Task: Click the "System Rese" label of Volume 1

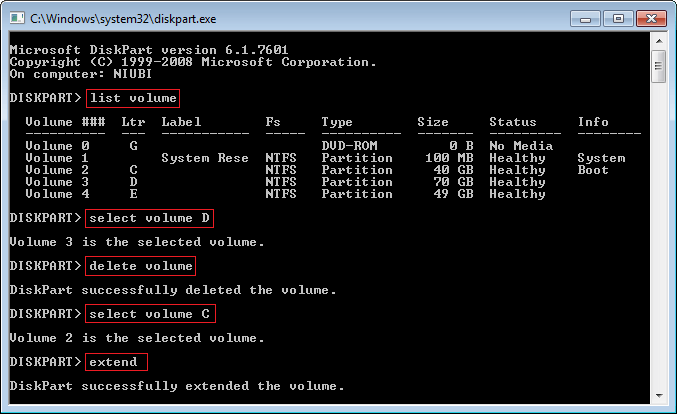Action: coord(205,158)
